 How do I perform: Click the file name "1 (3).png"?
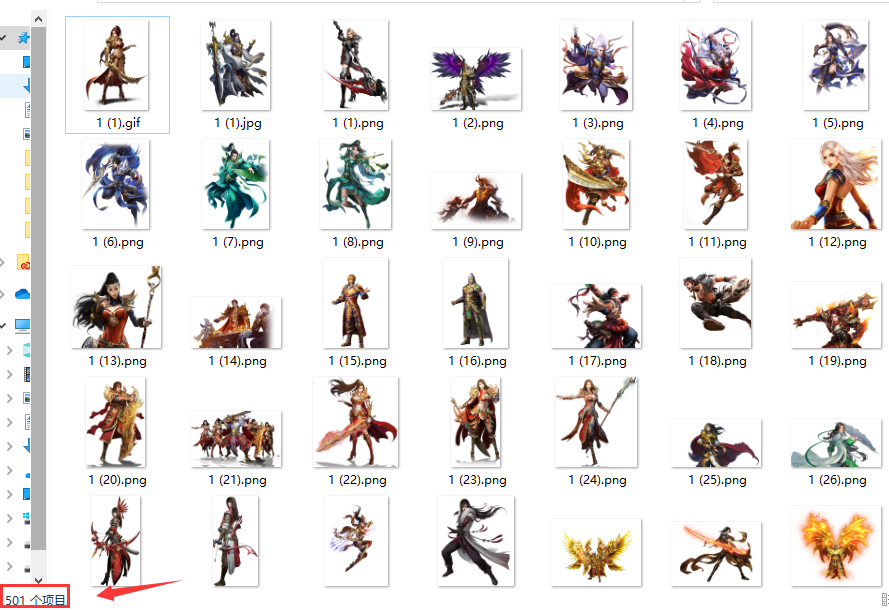pyautogui.click(x=598, y=123)
